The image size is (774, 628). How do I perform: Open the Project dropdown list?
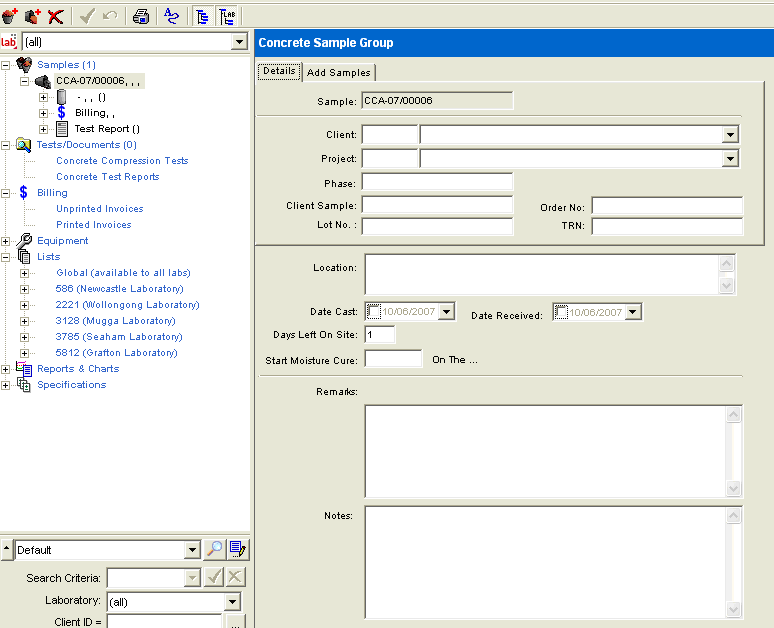coord(730,159)
